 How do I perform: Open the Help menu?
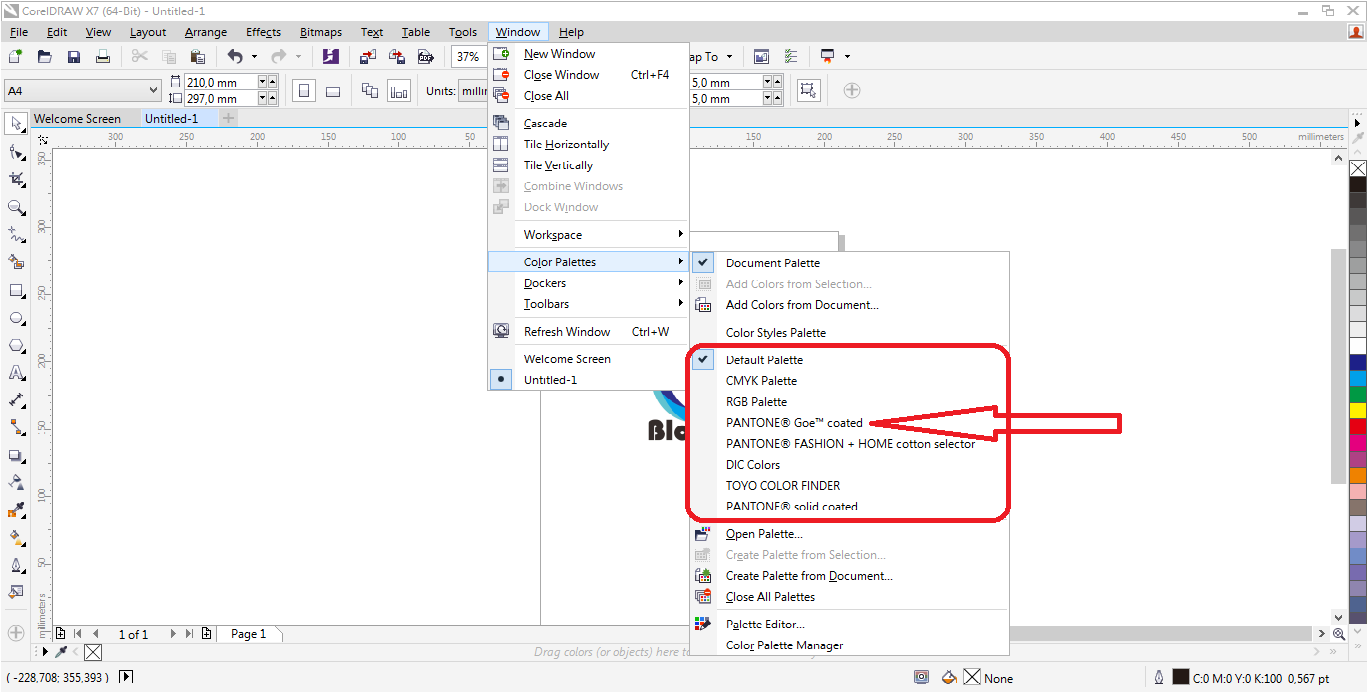click(x=571, y=32)
